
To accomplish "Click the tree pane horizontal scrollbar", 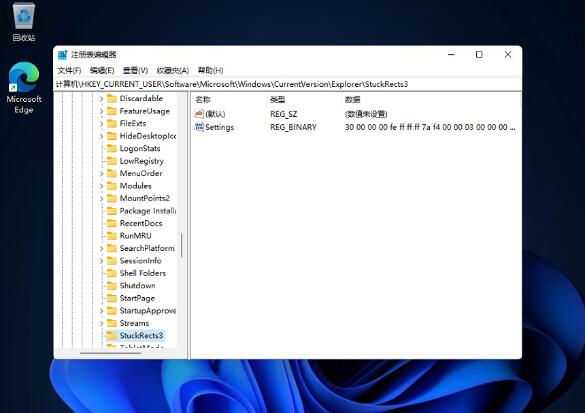I will click(110, 353).
